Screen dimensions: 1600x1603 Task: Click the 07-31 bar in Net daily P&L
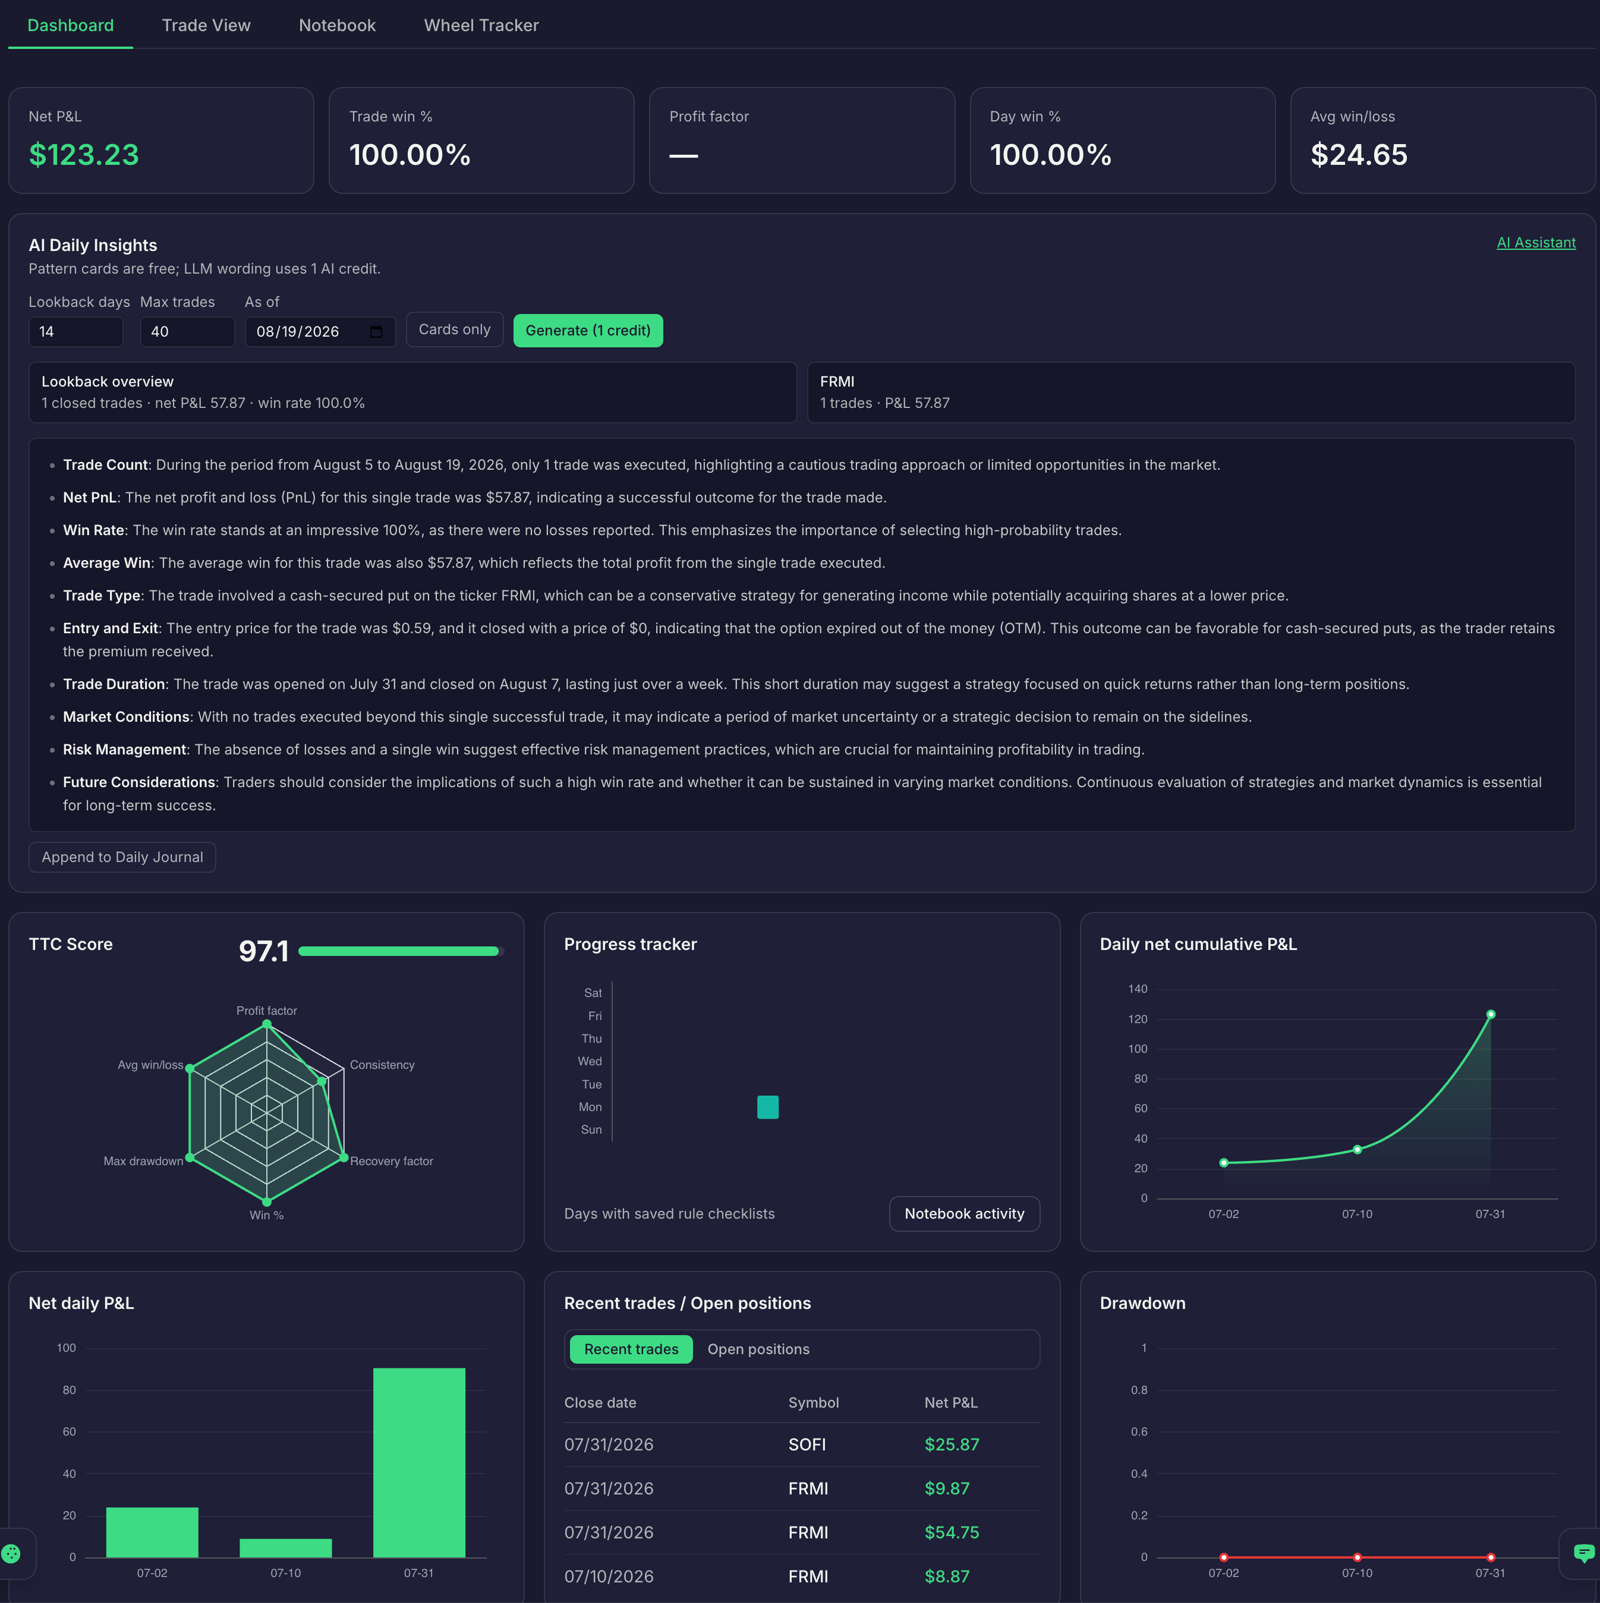(x=419, y=1462)
